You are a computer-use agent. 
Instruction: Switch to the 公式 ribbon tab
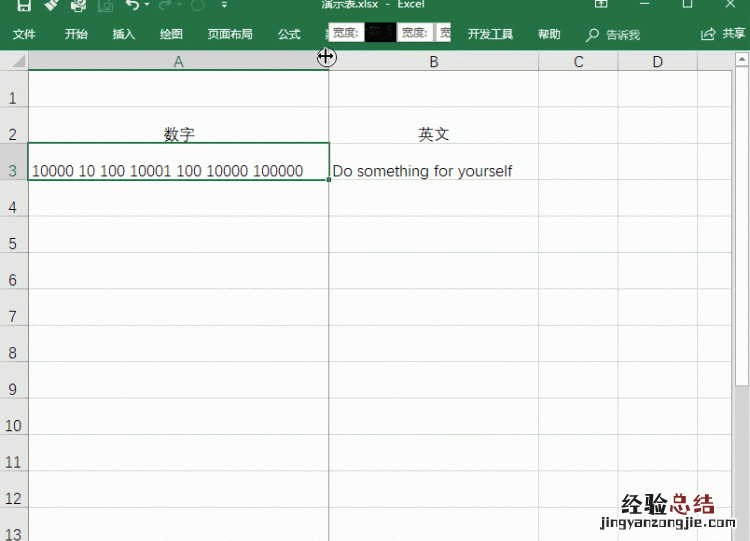[289, 34]
